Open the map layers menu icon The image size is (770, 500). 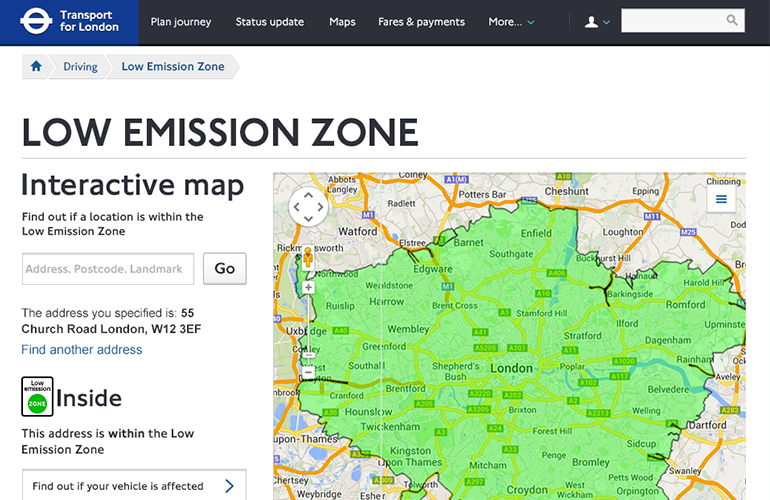pyautogui.click(x=720, y=200)
